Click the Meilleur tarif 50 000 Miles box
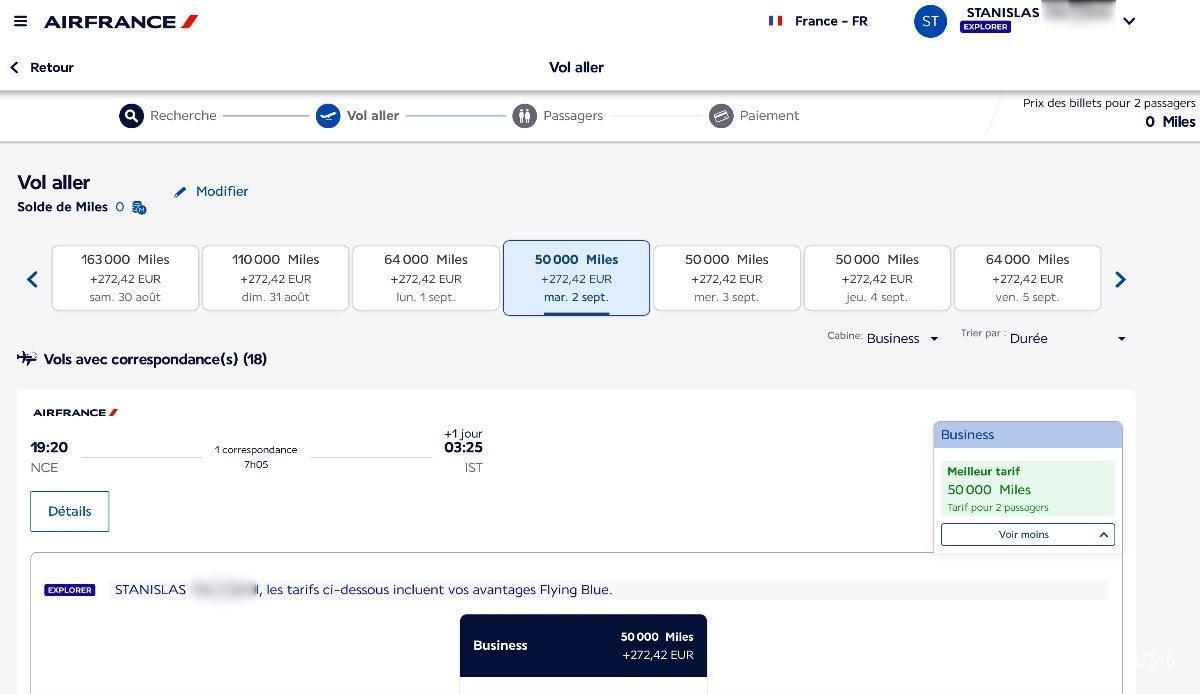Image resolution: width=1200 pixels, height=694 pixels. [1027, 489]
